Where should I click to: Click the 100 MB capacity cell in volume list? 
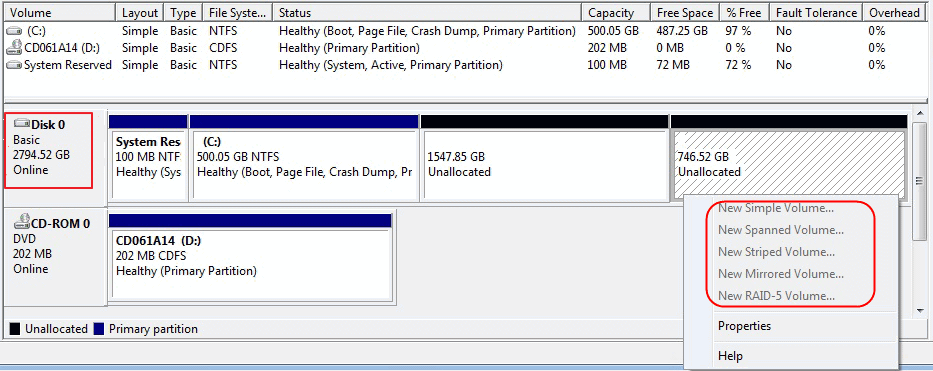coord(607,65)
